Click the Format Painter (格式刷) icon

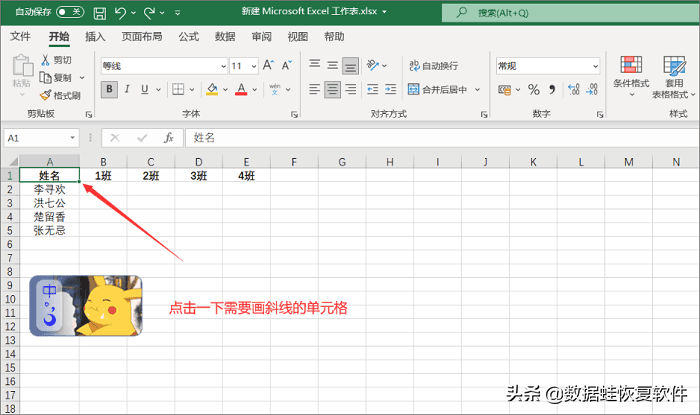point(46,95)
